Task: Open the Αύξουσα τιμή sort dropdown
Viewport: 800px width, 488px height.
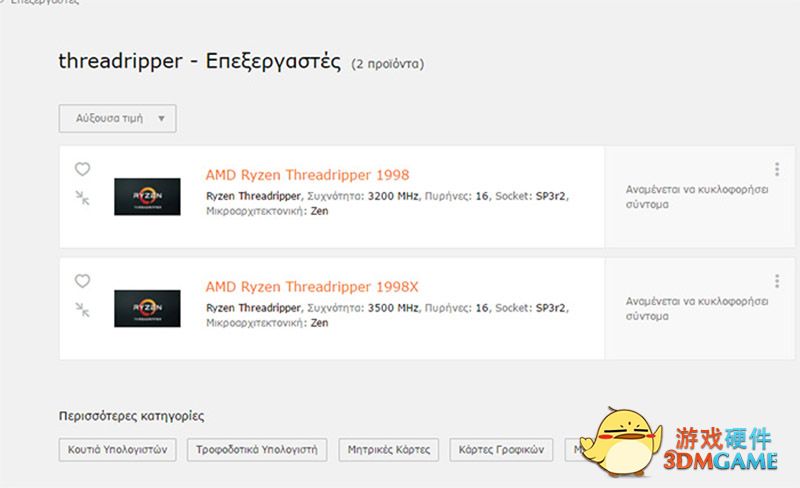Action: point(117,118)
